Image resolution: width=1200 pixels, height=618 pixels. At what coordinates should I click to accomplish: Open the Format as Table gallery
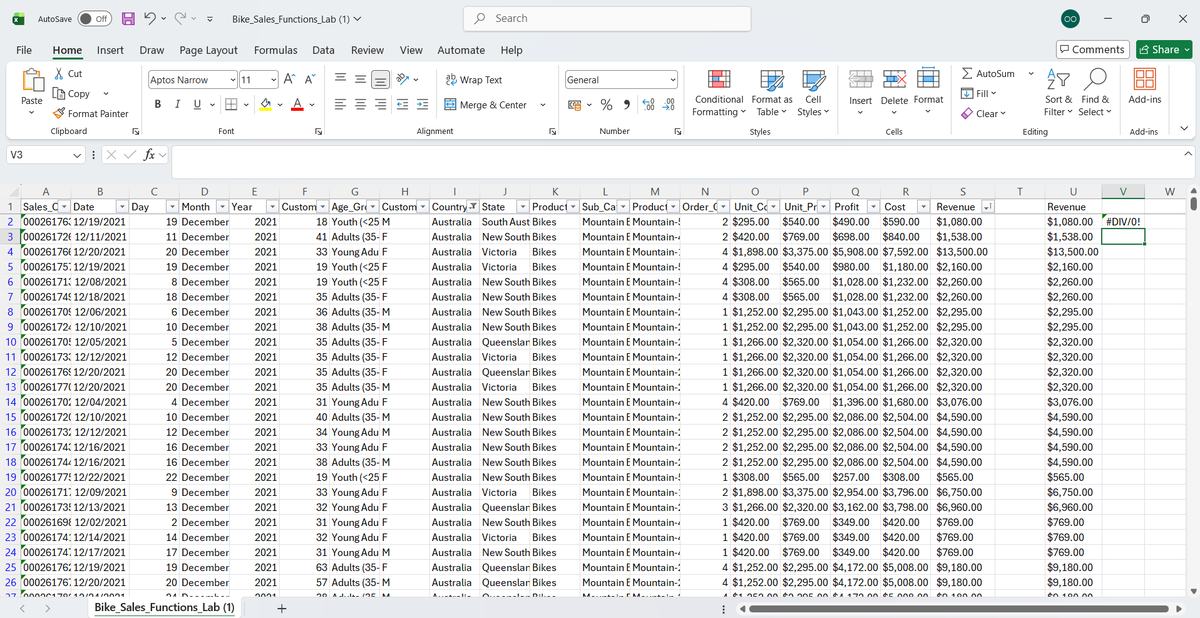[772, 92]
